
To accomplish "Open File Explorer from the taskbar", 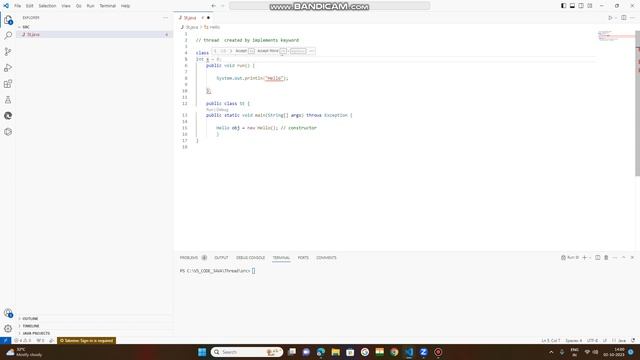I will (x=336, y=352).
